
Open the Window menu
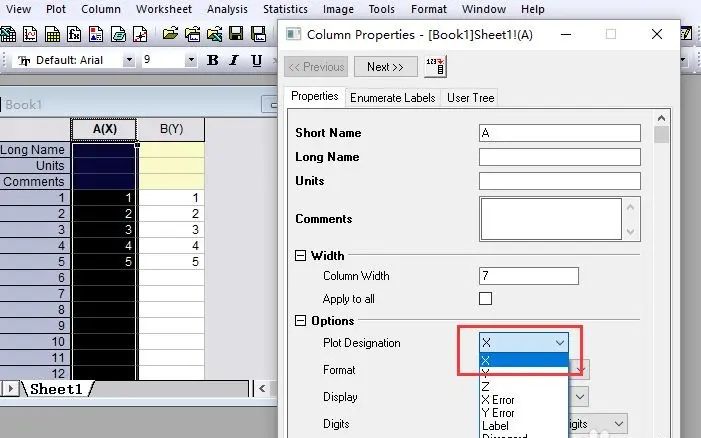coord(484,9)
